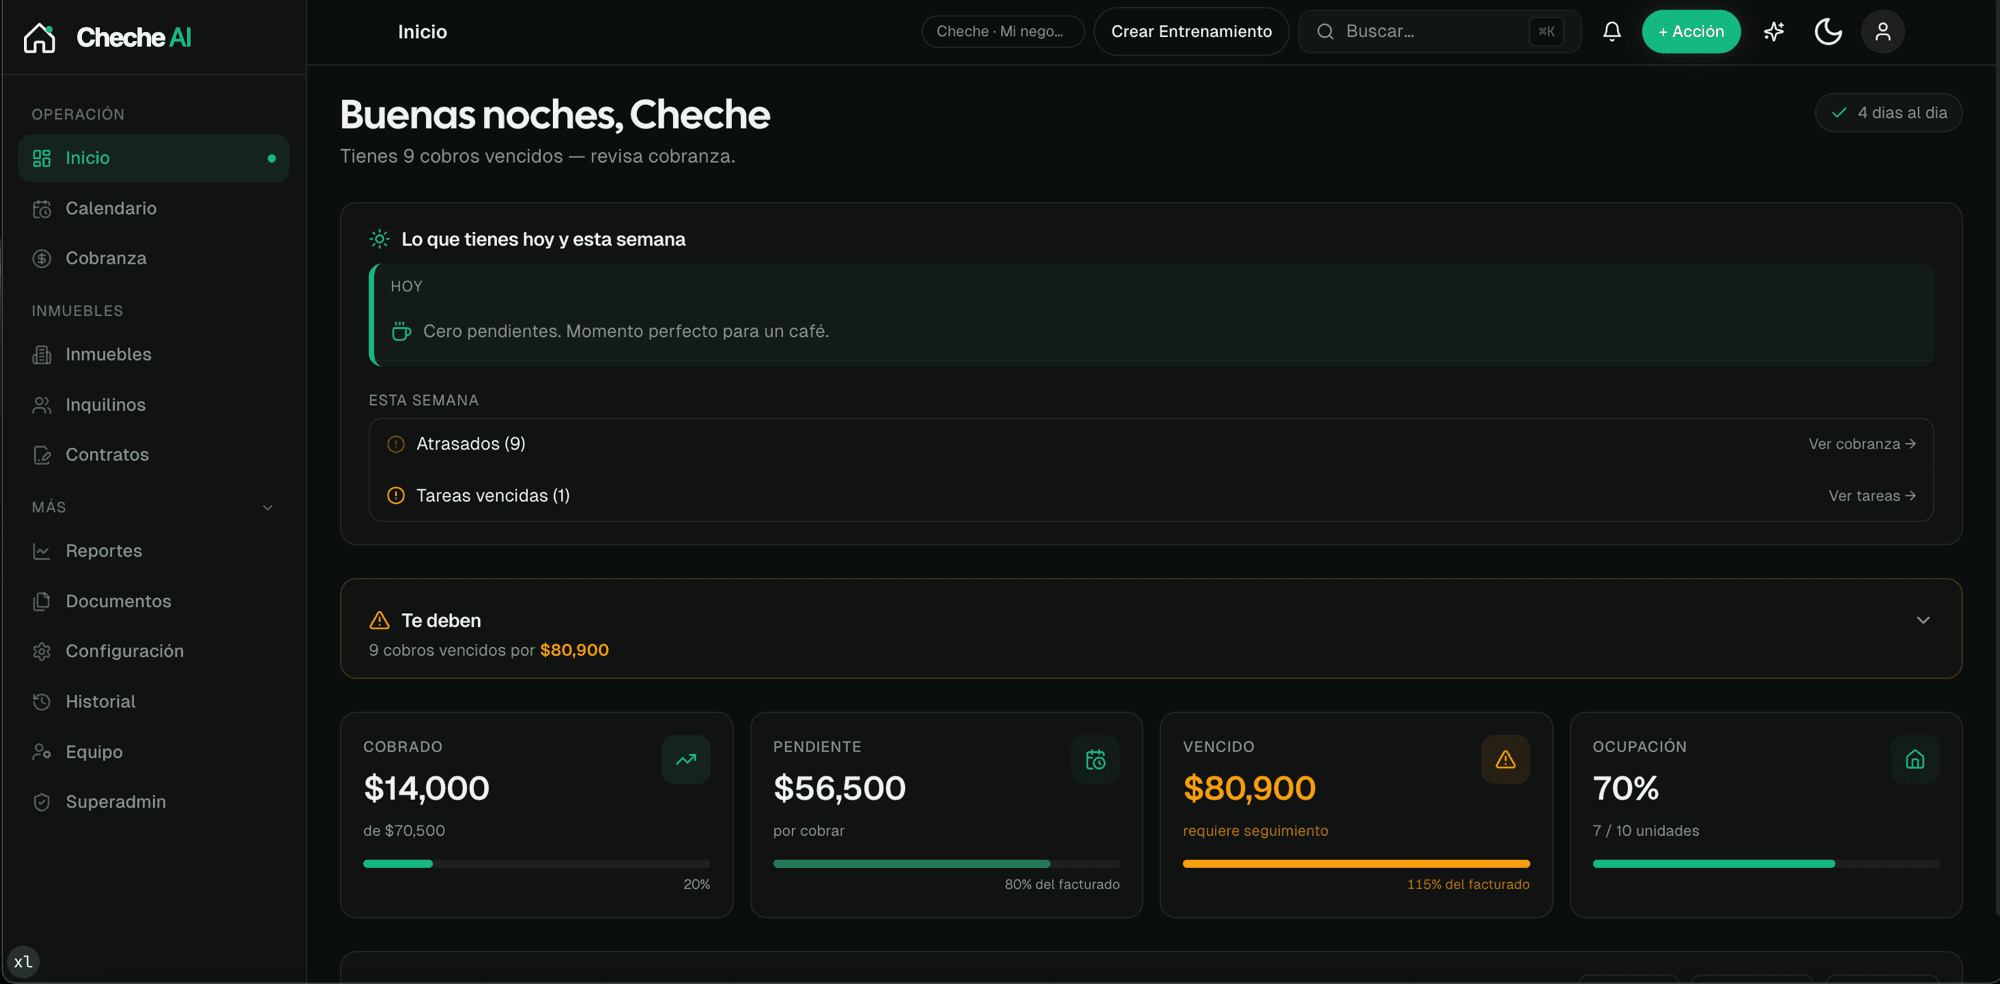Click the Inicio page title in header
Screen dimensions: 2000x984
click(423, 32)
